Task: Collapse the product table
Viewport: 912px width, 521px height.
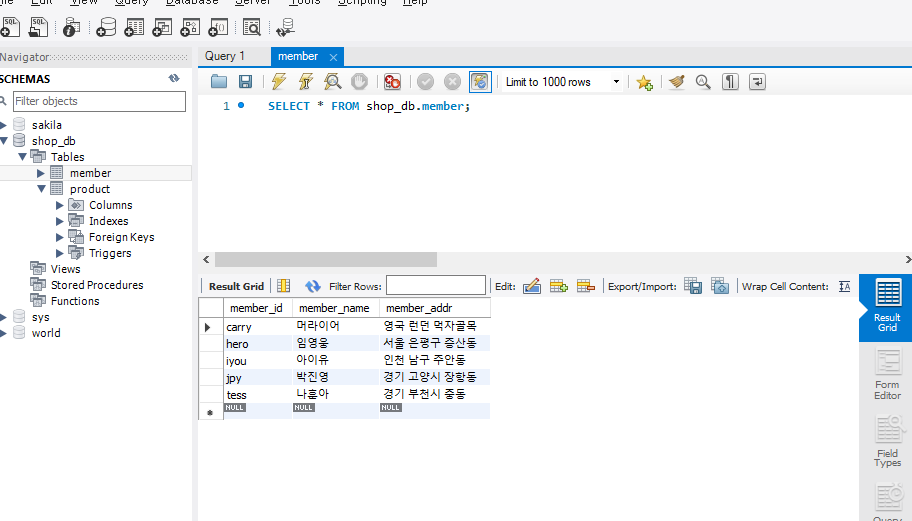Action: pos(41,188)
